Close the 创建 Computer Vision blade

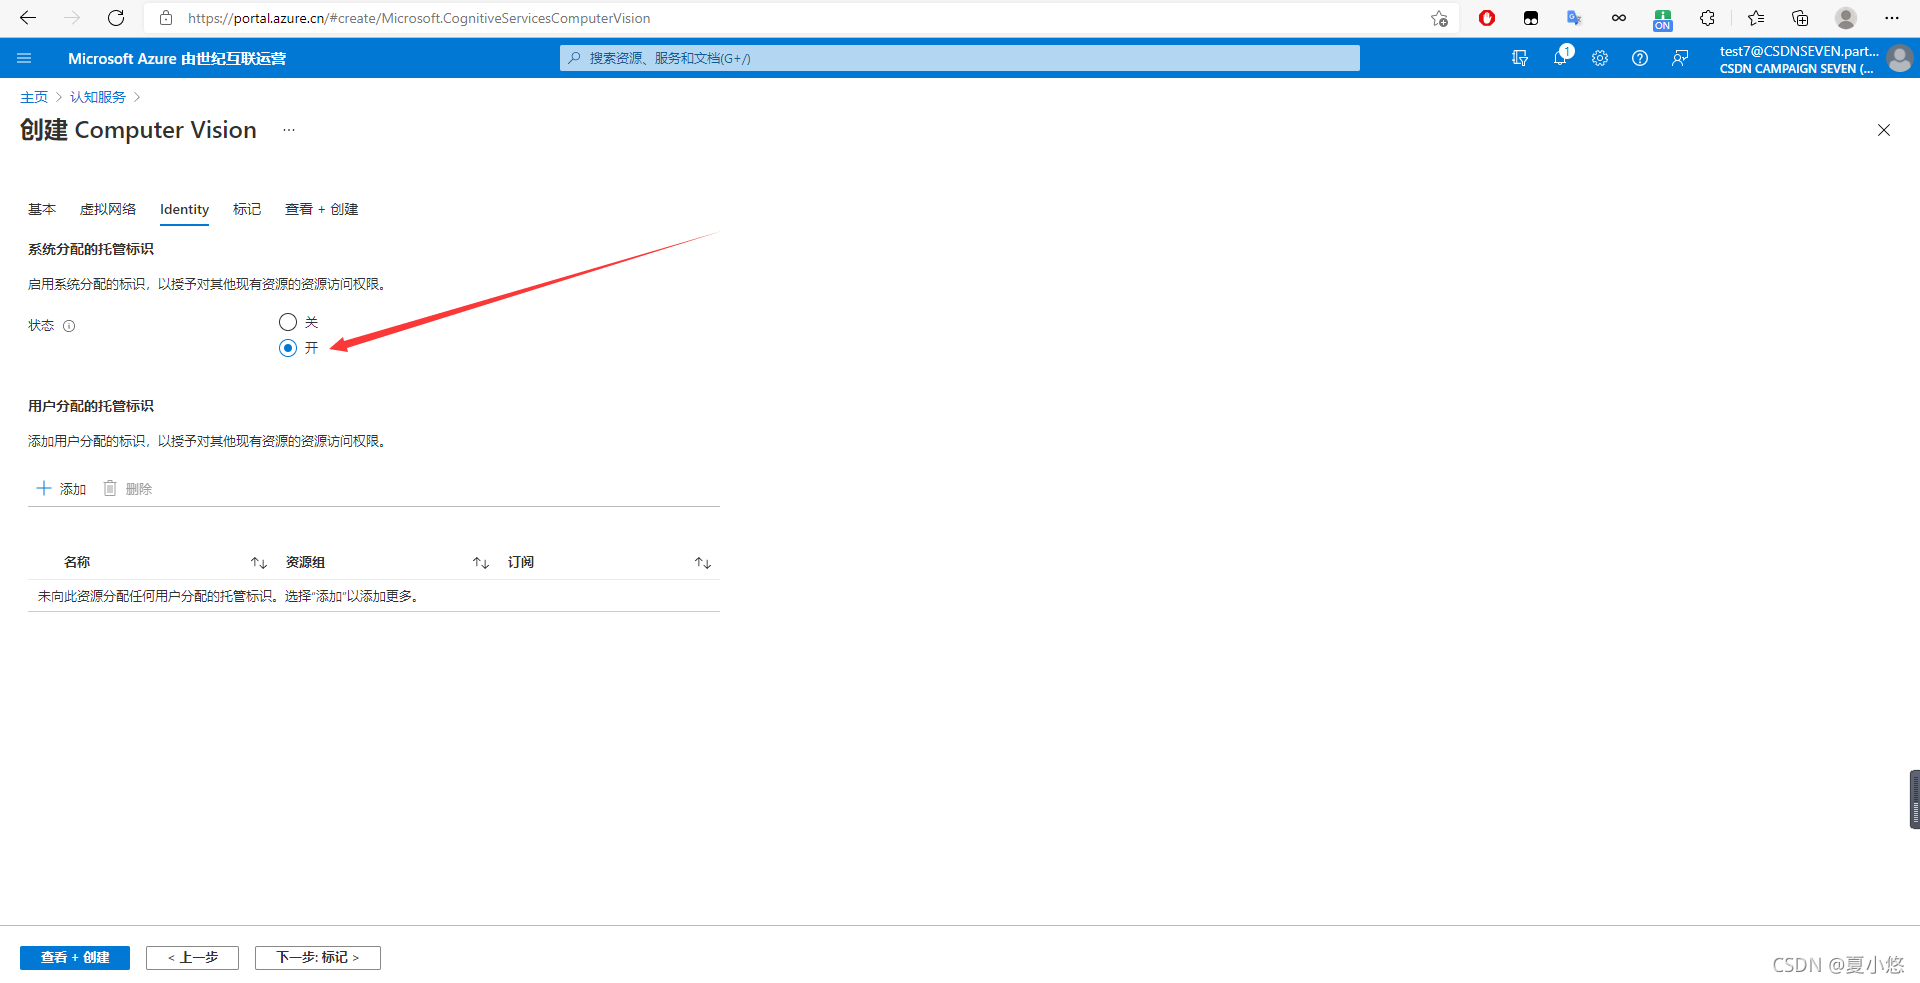click(1884, 130)
